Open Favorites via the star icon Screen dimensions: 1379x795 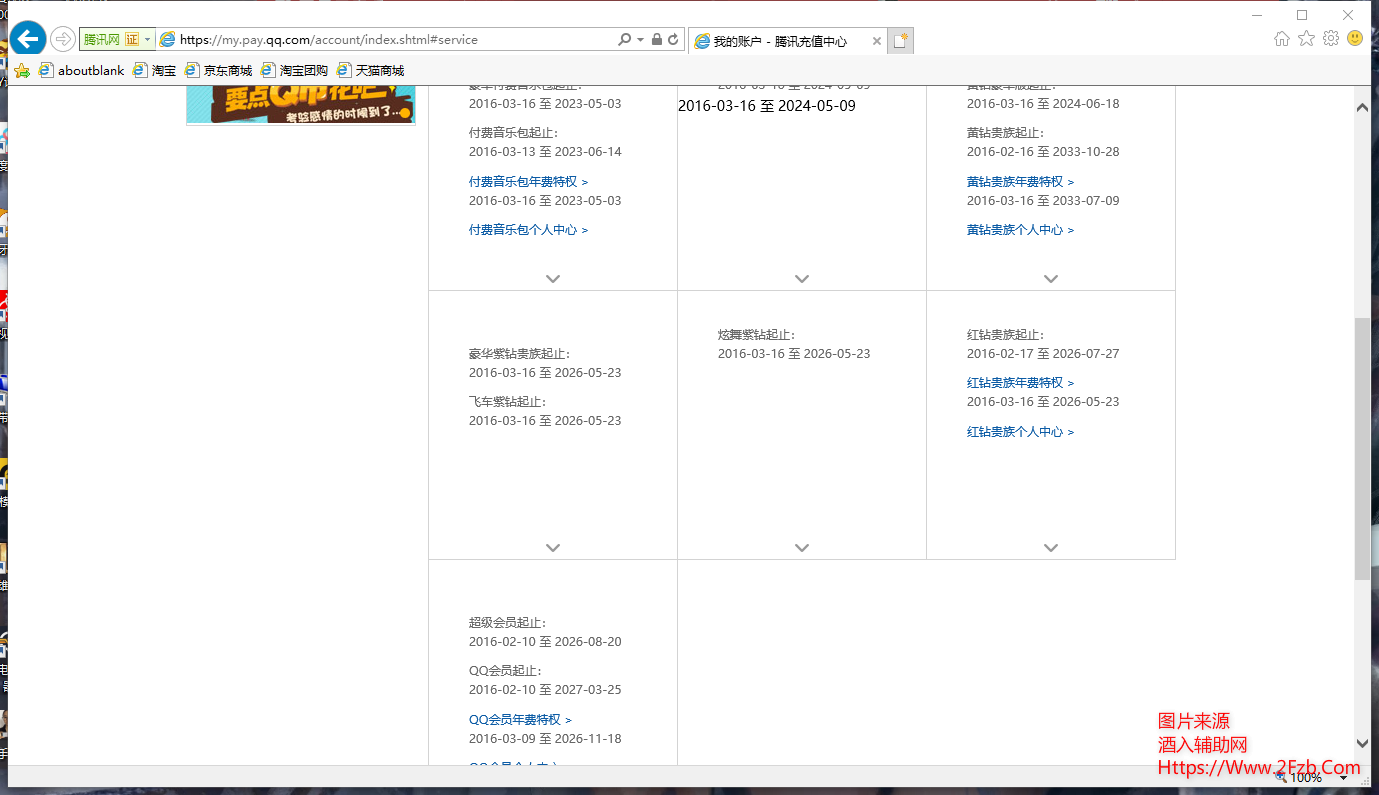point(1306,38)
